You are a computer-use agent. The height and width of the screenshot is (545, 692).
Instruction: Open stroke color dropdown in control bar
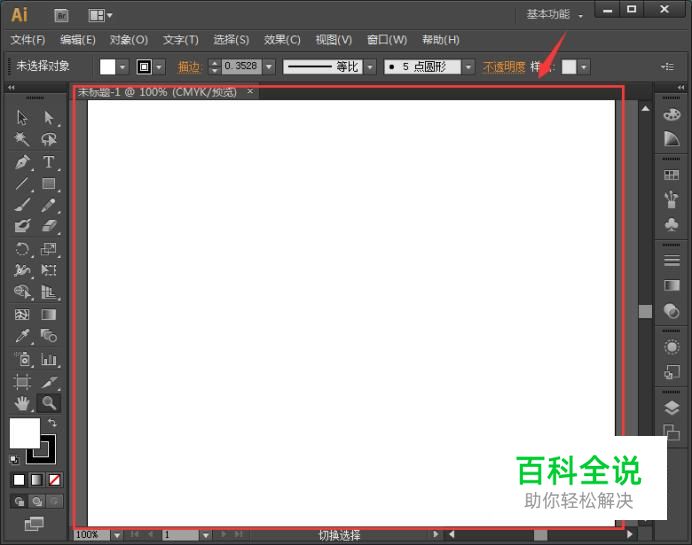[x=159, y=67]
